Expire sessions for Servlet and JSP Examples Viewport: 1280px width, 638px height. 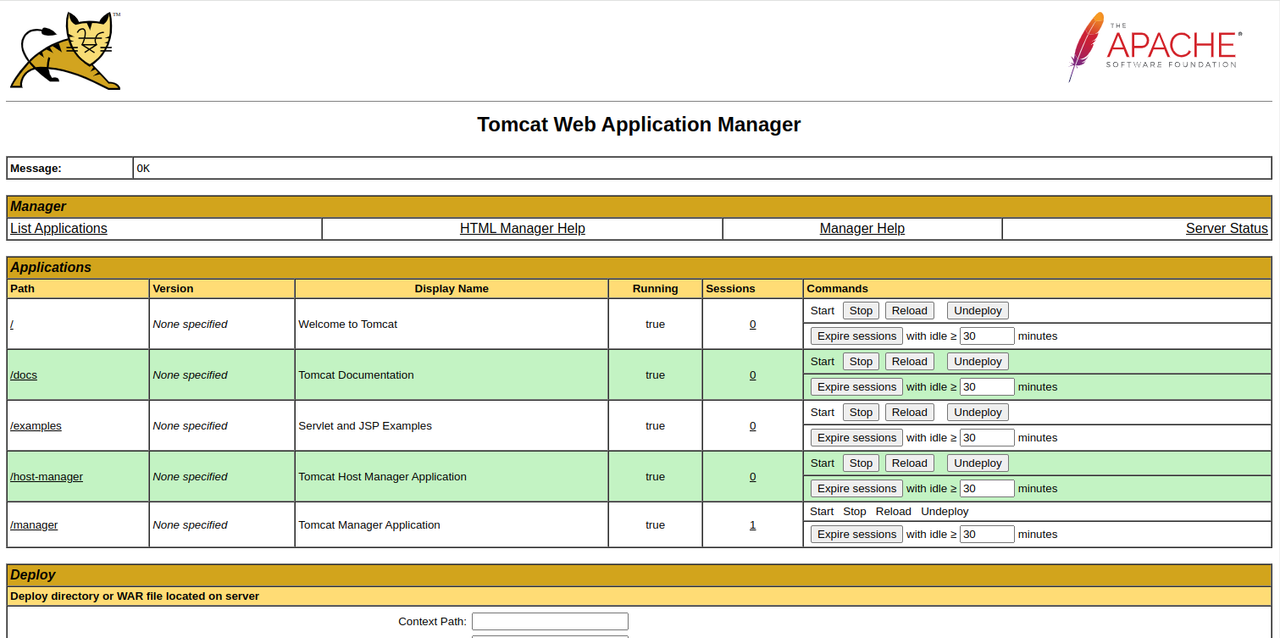857,438
